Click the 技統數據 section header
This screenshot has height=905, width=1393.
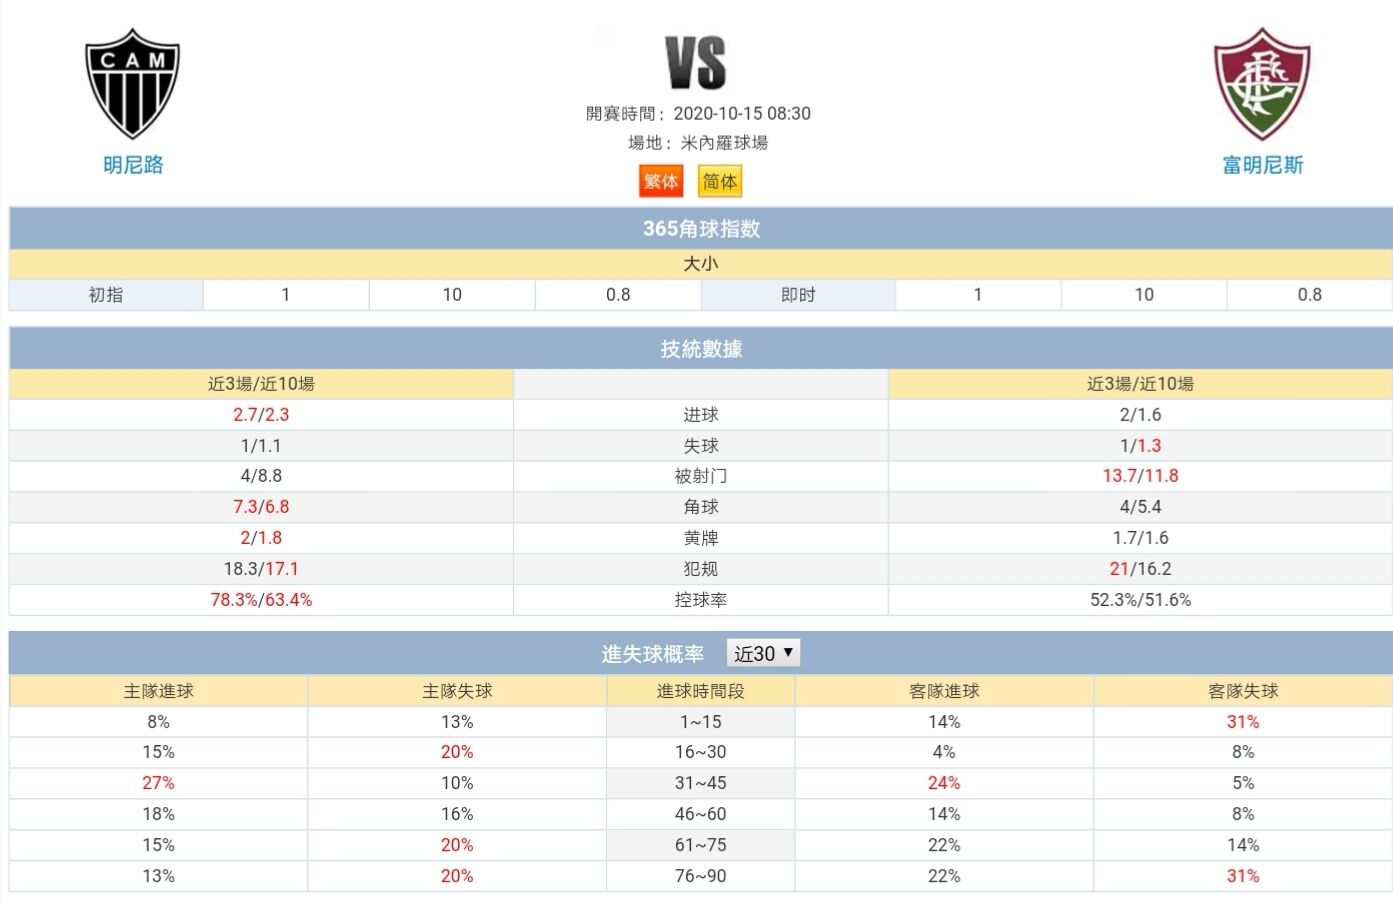pyautogui.click(x=701, y=349)
